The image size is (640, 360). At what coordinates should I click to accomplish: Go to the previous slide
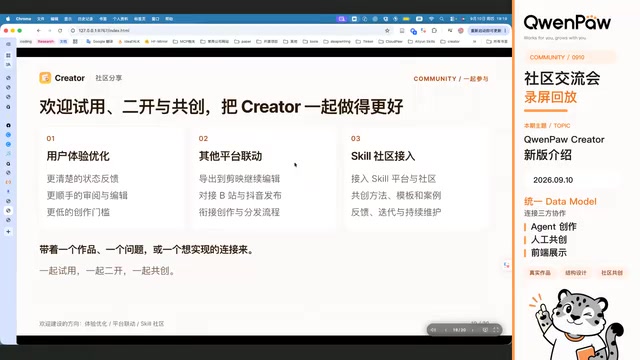tap(446, 330)
